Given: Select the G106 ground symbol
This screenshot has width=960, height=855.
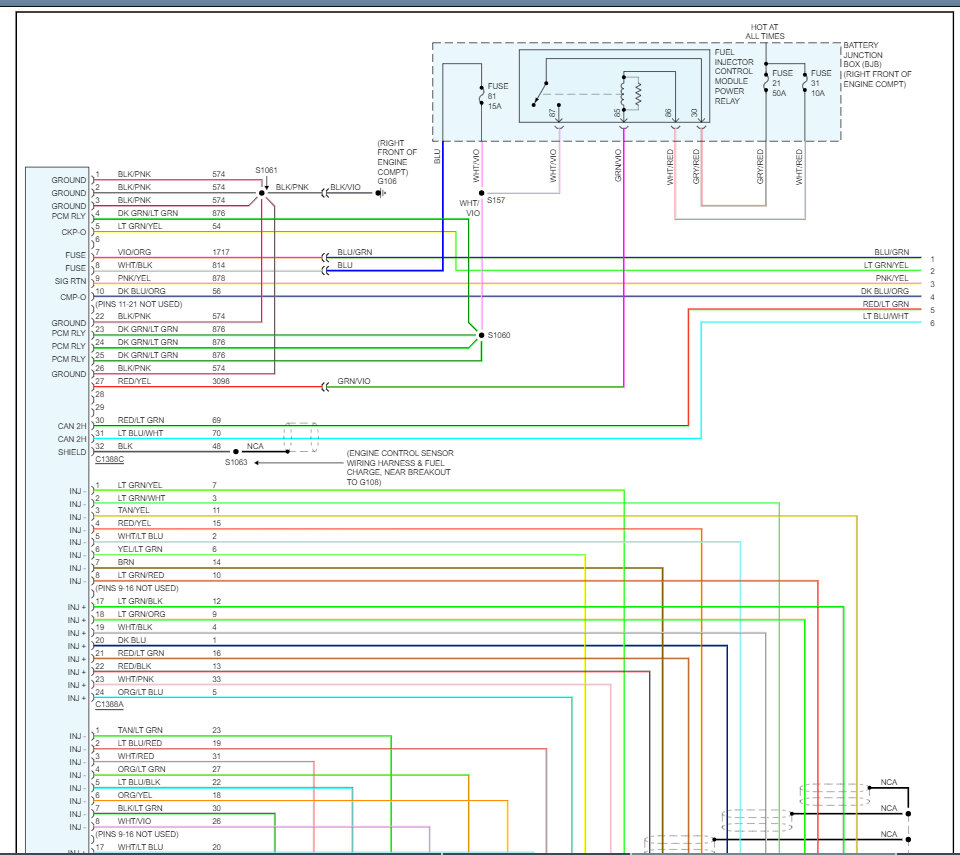Looking at the screenshot, I should coord(380,193).
